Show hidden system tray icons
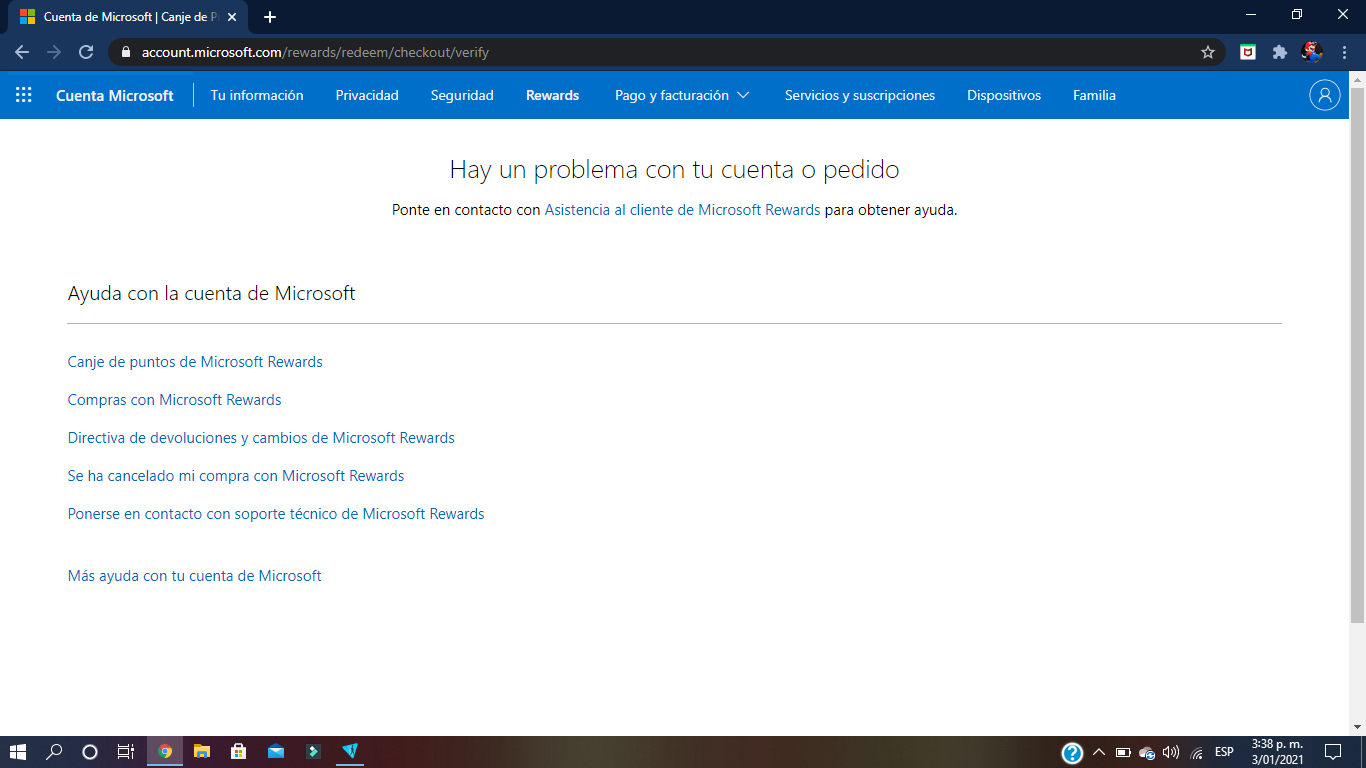This screenshot has height=768, width=1366. tap(1097, 751)
